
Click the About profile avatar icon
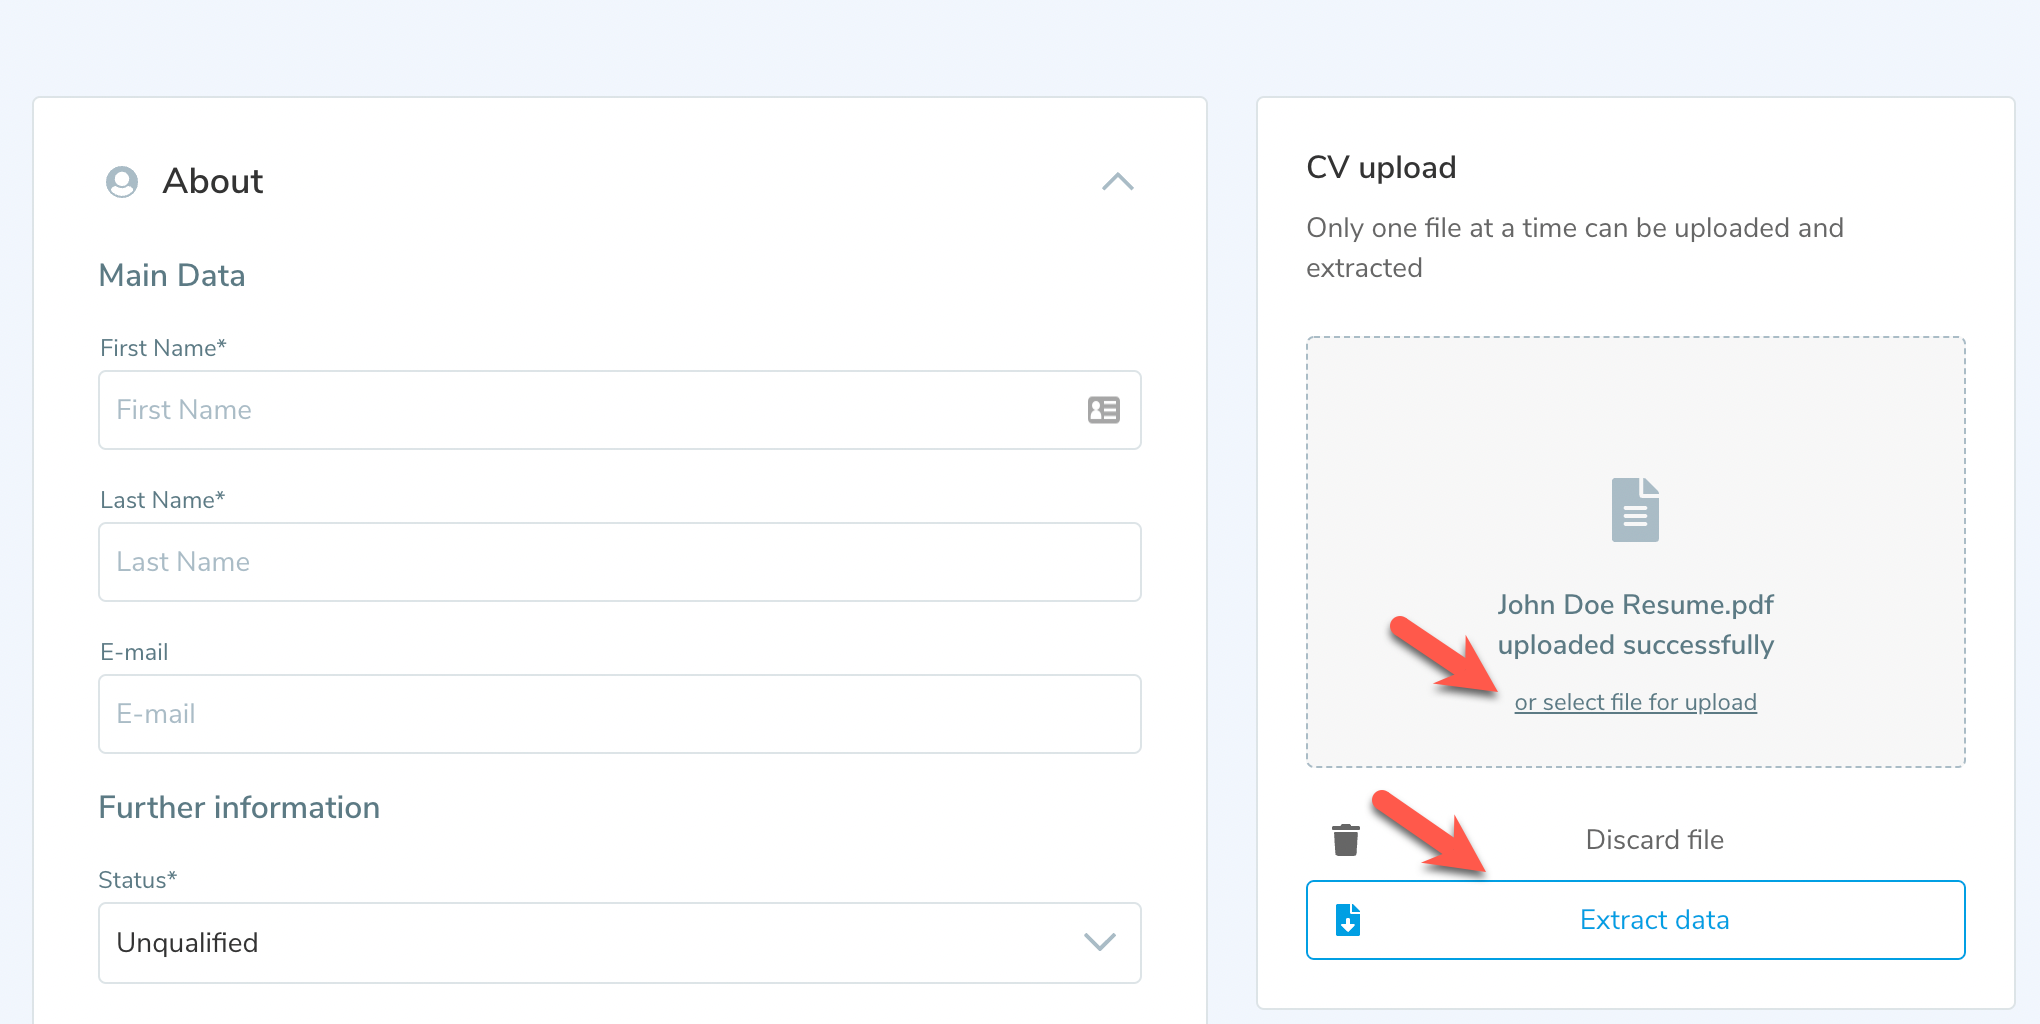[122, 182]
